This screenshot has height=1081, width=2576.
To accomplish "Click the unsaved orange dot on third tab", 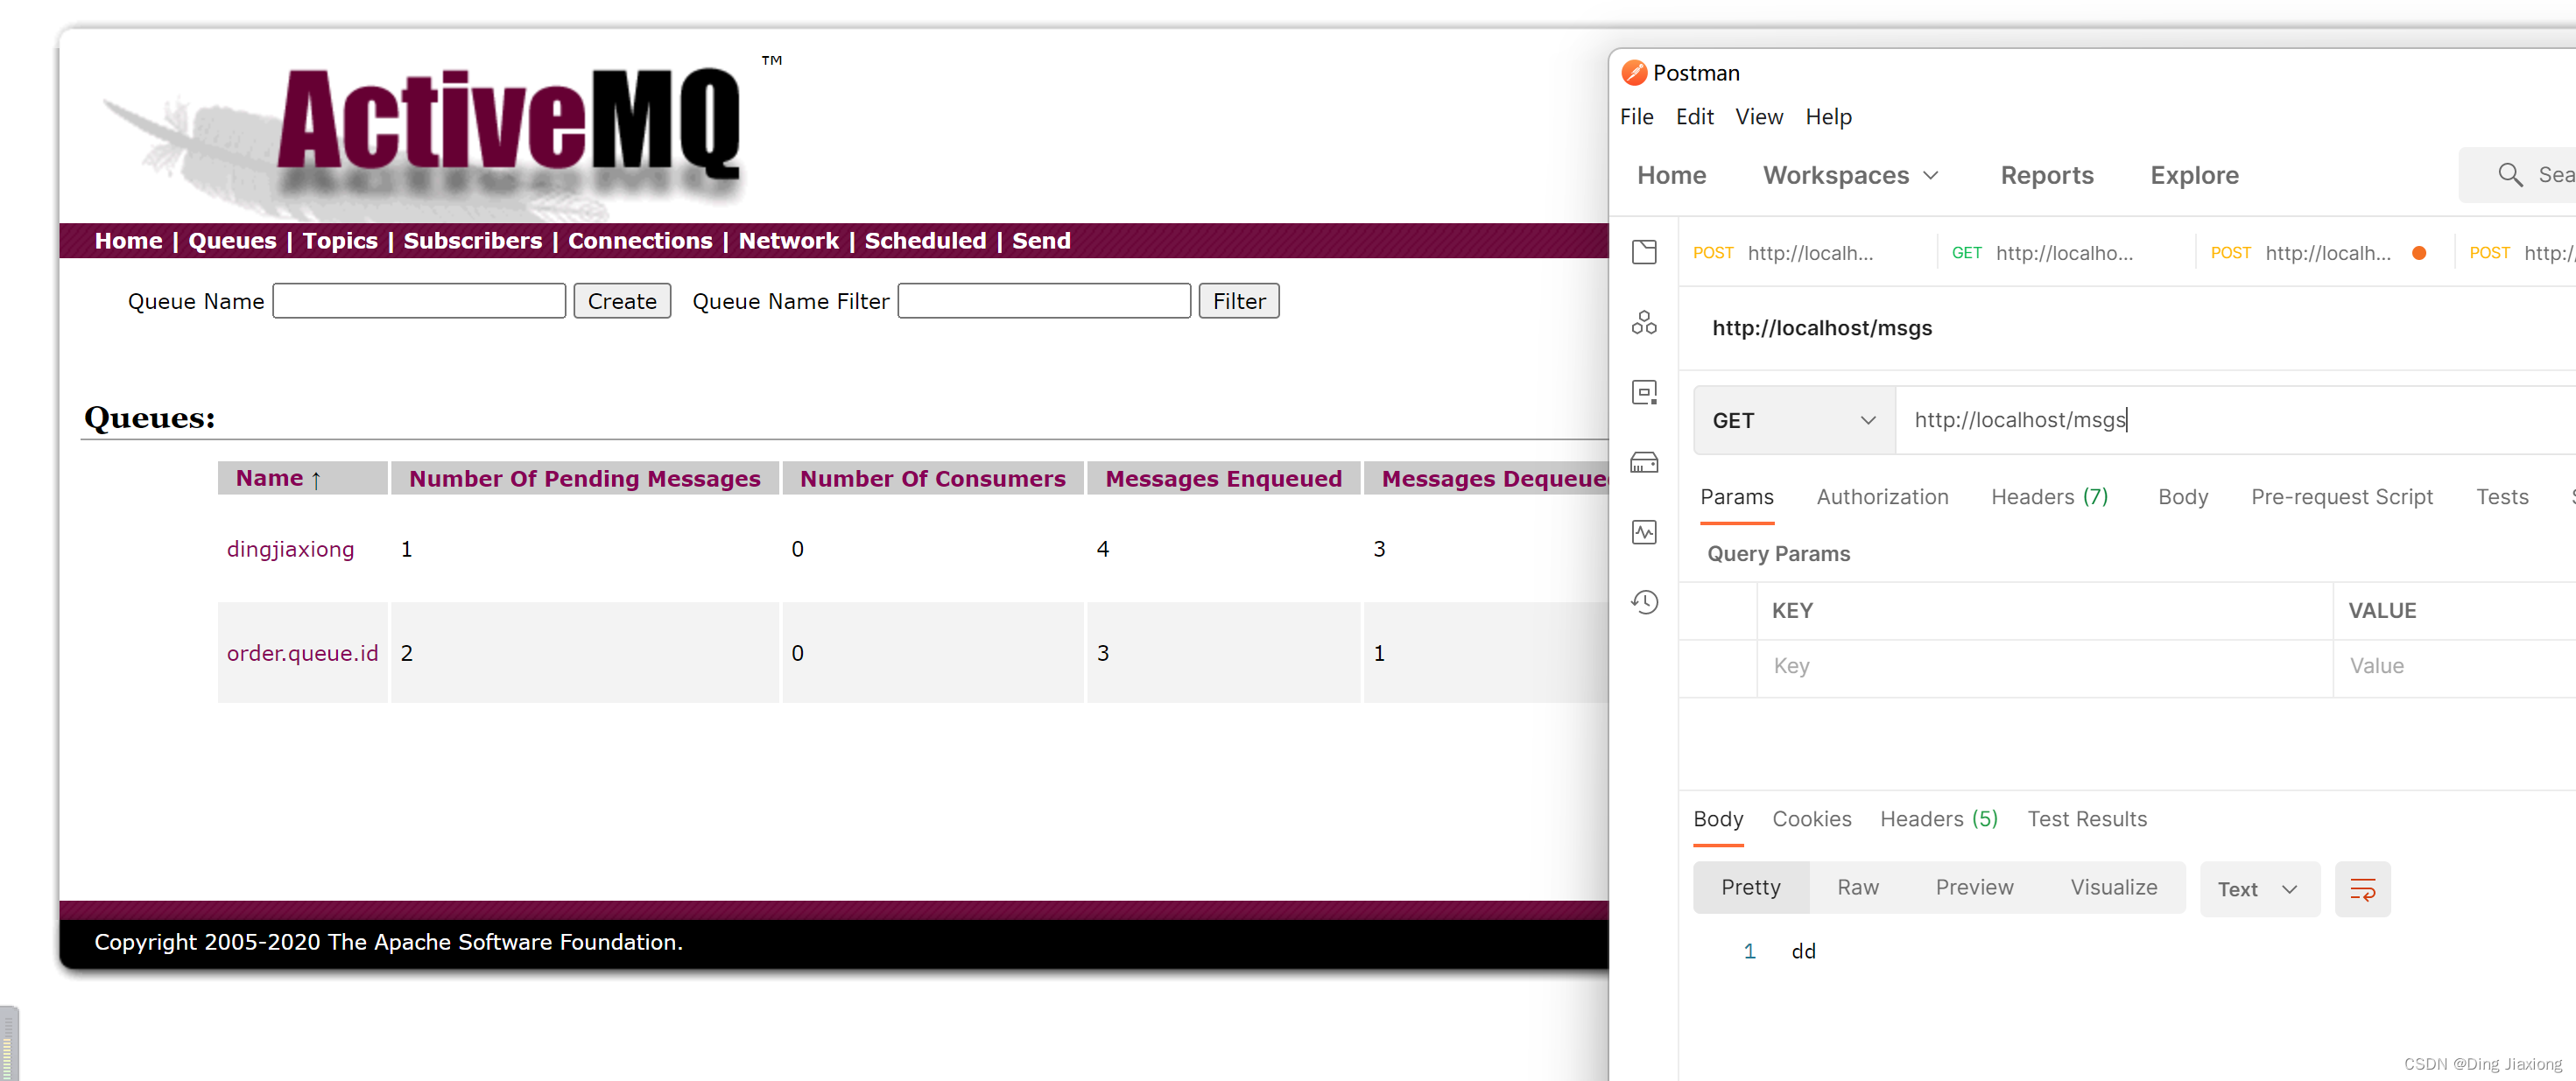I will (2419, 253).
